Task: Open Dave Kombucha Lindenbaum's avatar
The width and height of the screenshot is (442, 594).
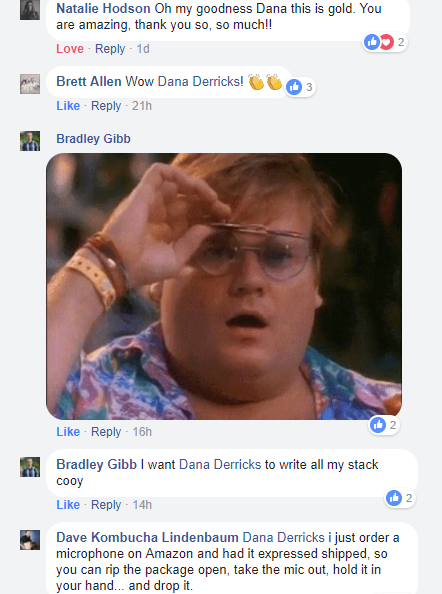Action: click(30, 539)
